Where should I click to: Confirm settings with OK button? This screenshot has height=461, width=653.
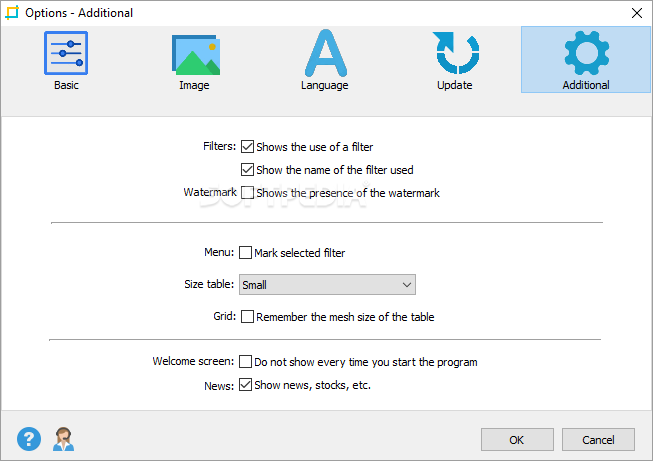pyautogui.click(x=517, y=439)
